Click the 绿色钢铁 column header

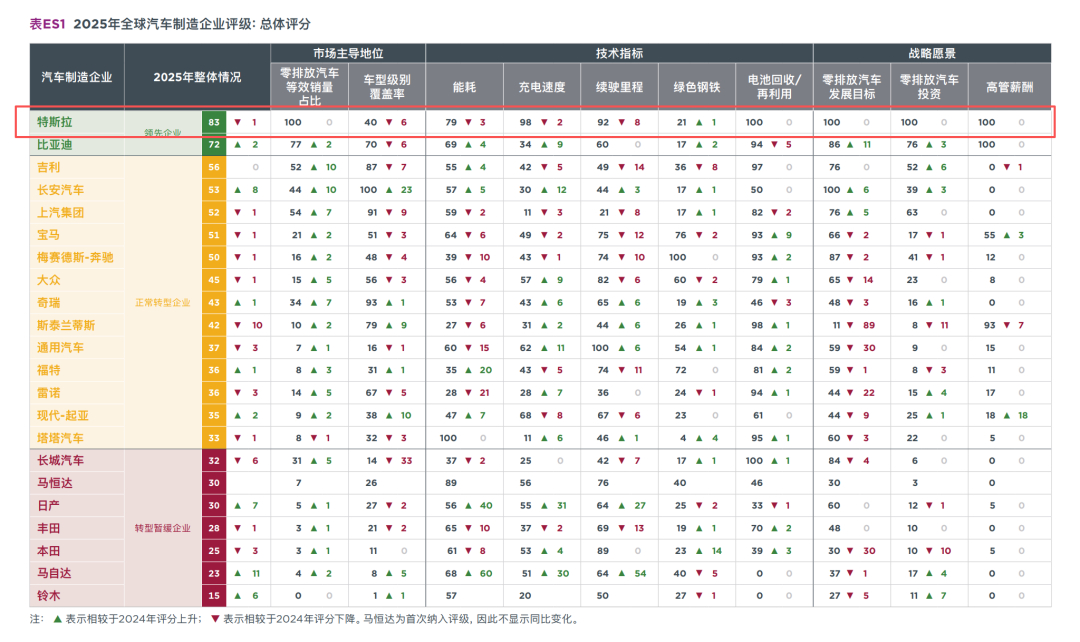coord(697,86)
